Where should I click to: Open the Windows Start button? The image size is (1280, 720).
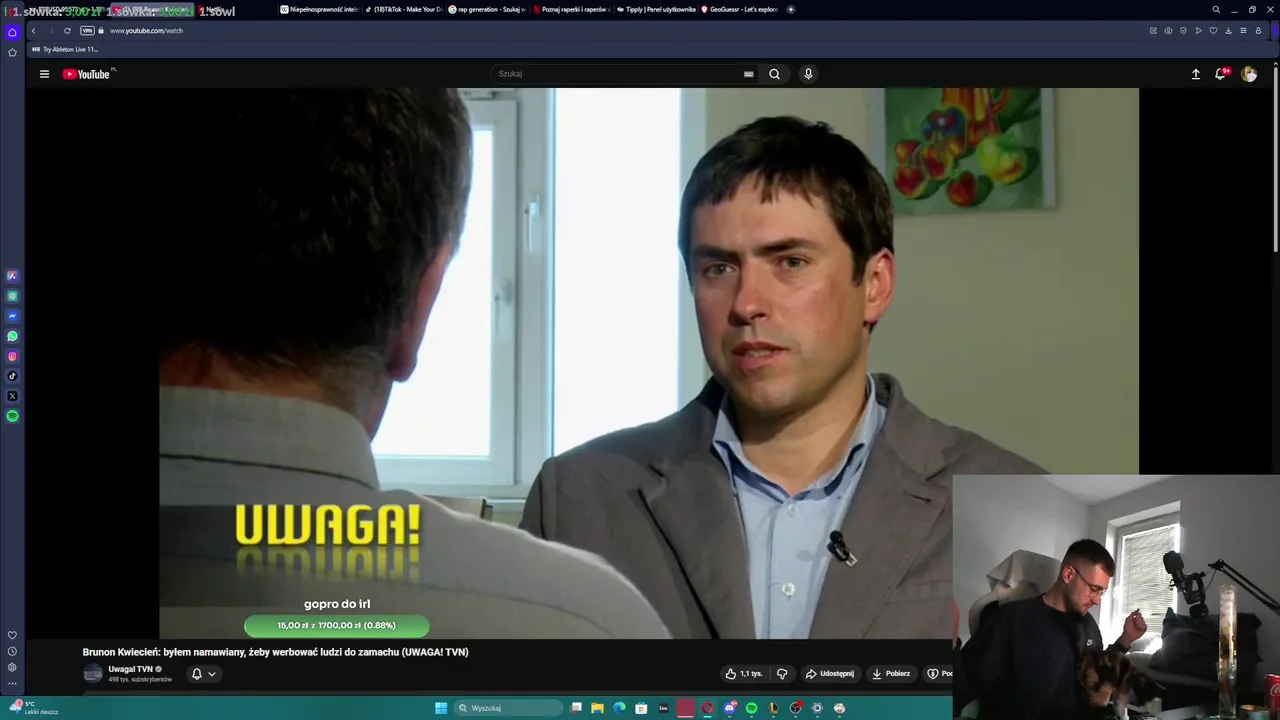coord(441,708)
